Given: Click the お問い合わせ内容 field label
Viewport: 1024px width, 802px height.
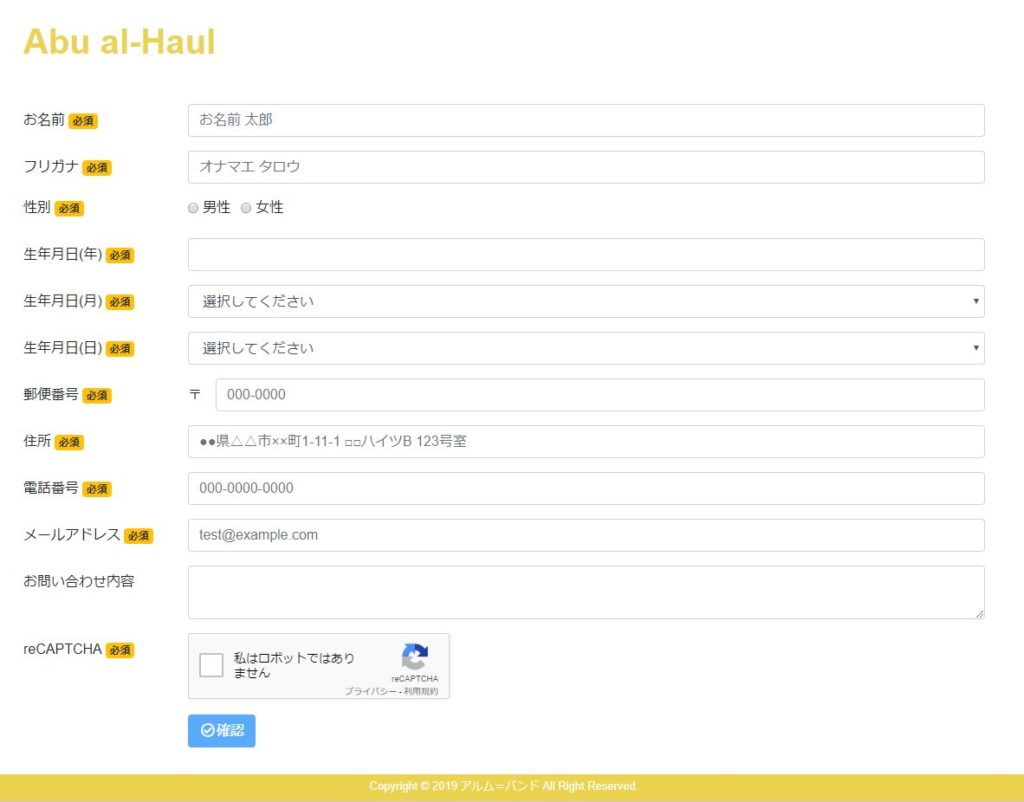Looking at the screenshot, I should 79,581.
